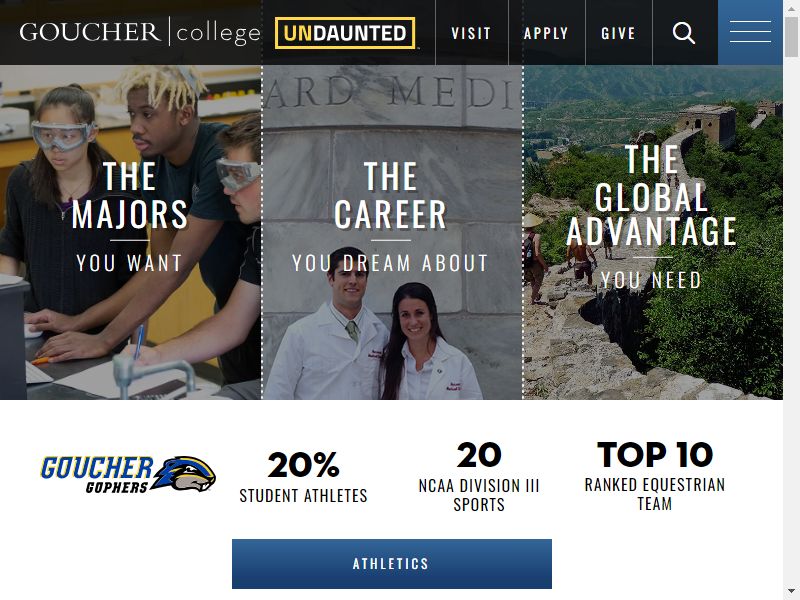Click the 20% Student Athletes stat
The width and height of the screenshot is (800, 600).
(x=304, y=478)
